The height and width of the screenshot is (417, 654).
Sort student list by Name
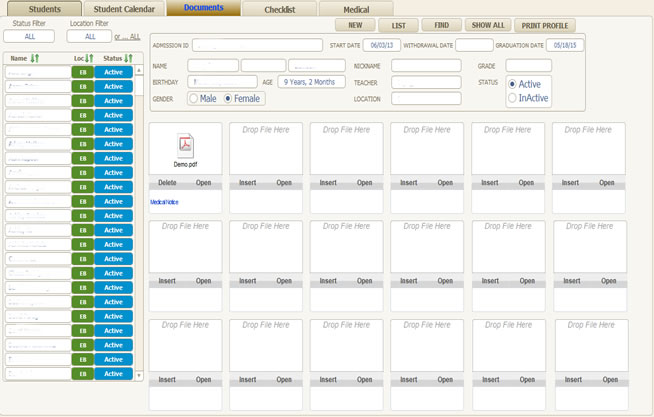point(35,58)
